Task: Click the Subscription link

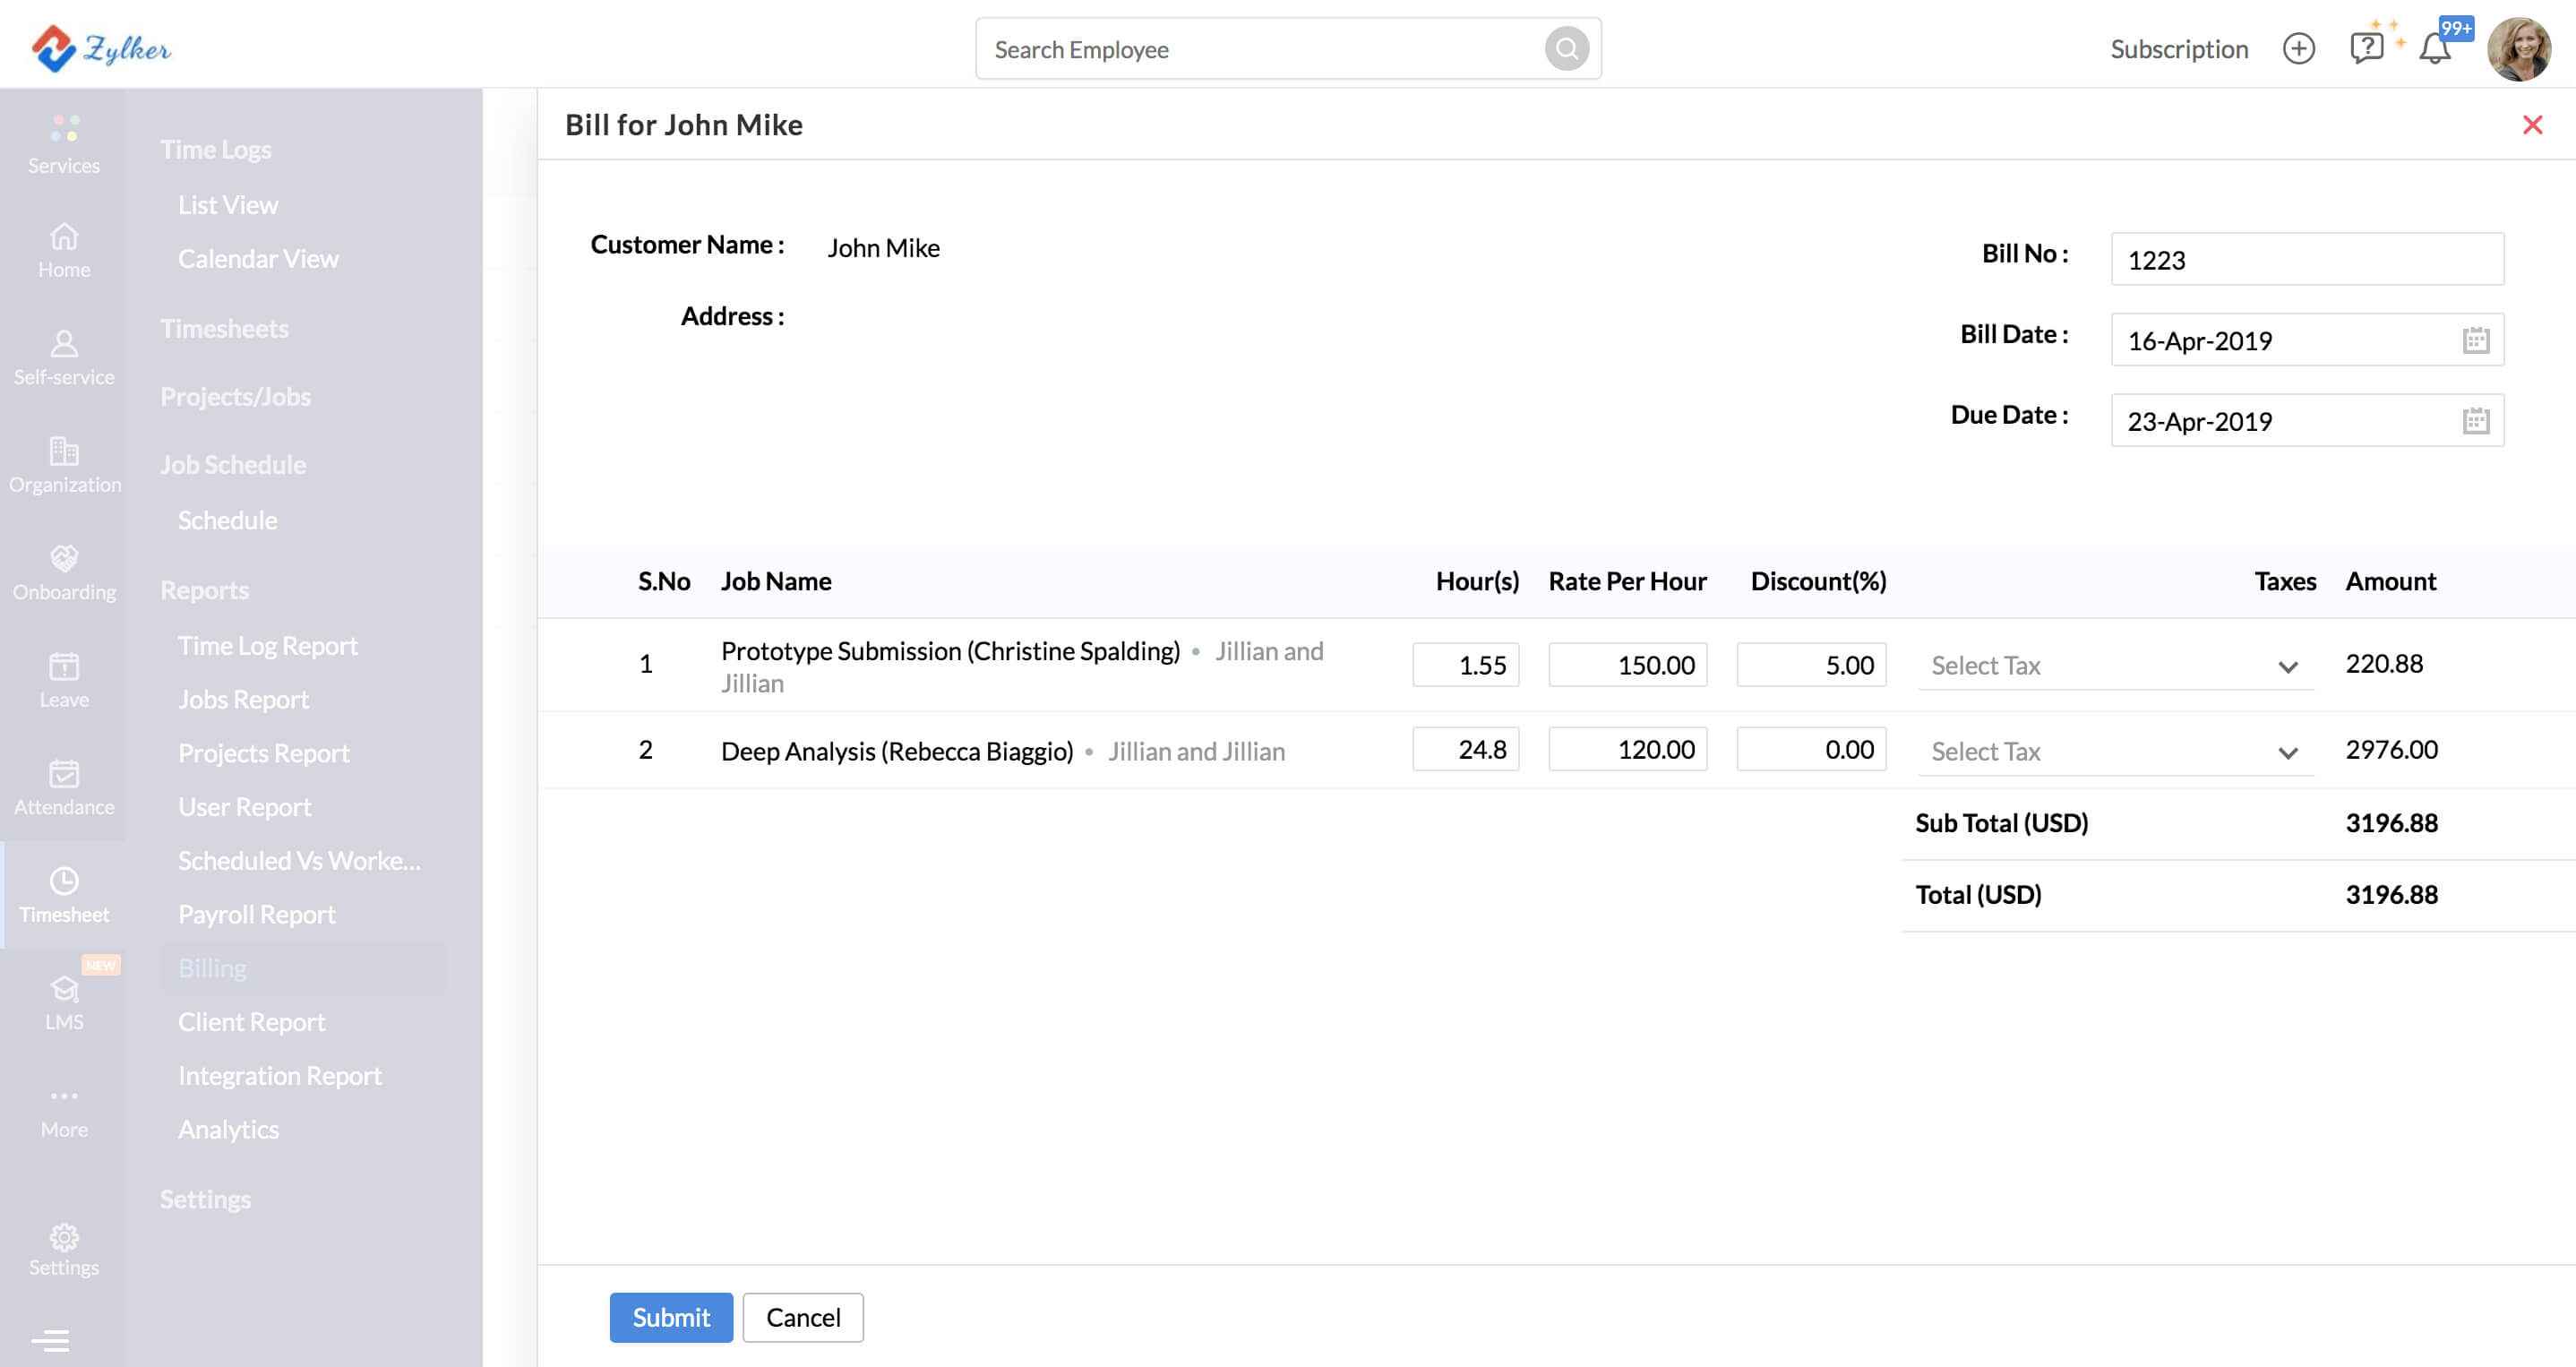Action: [2178, 49]
